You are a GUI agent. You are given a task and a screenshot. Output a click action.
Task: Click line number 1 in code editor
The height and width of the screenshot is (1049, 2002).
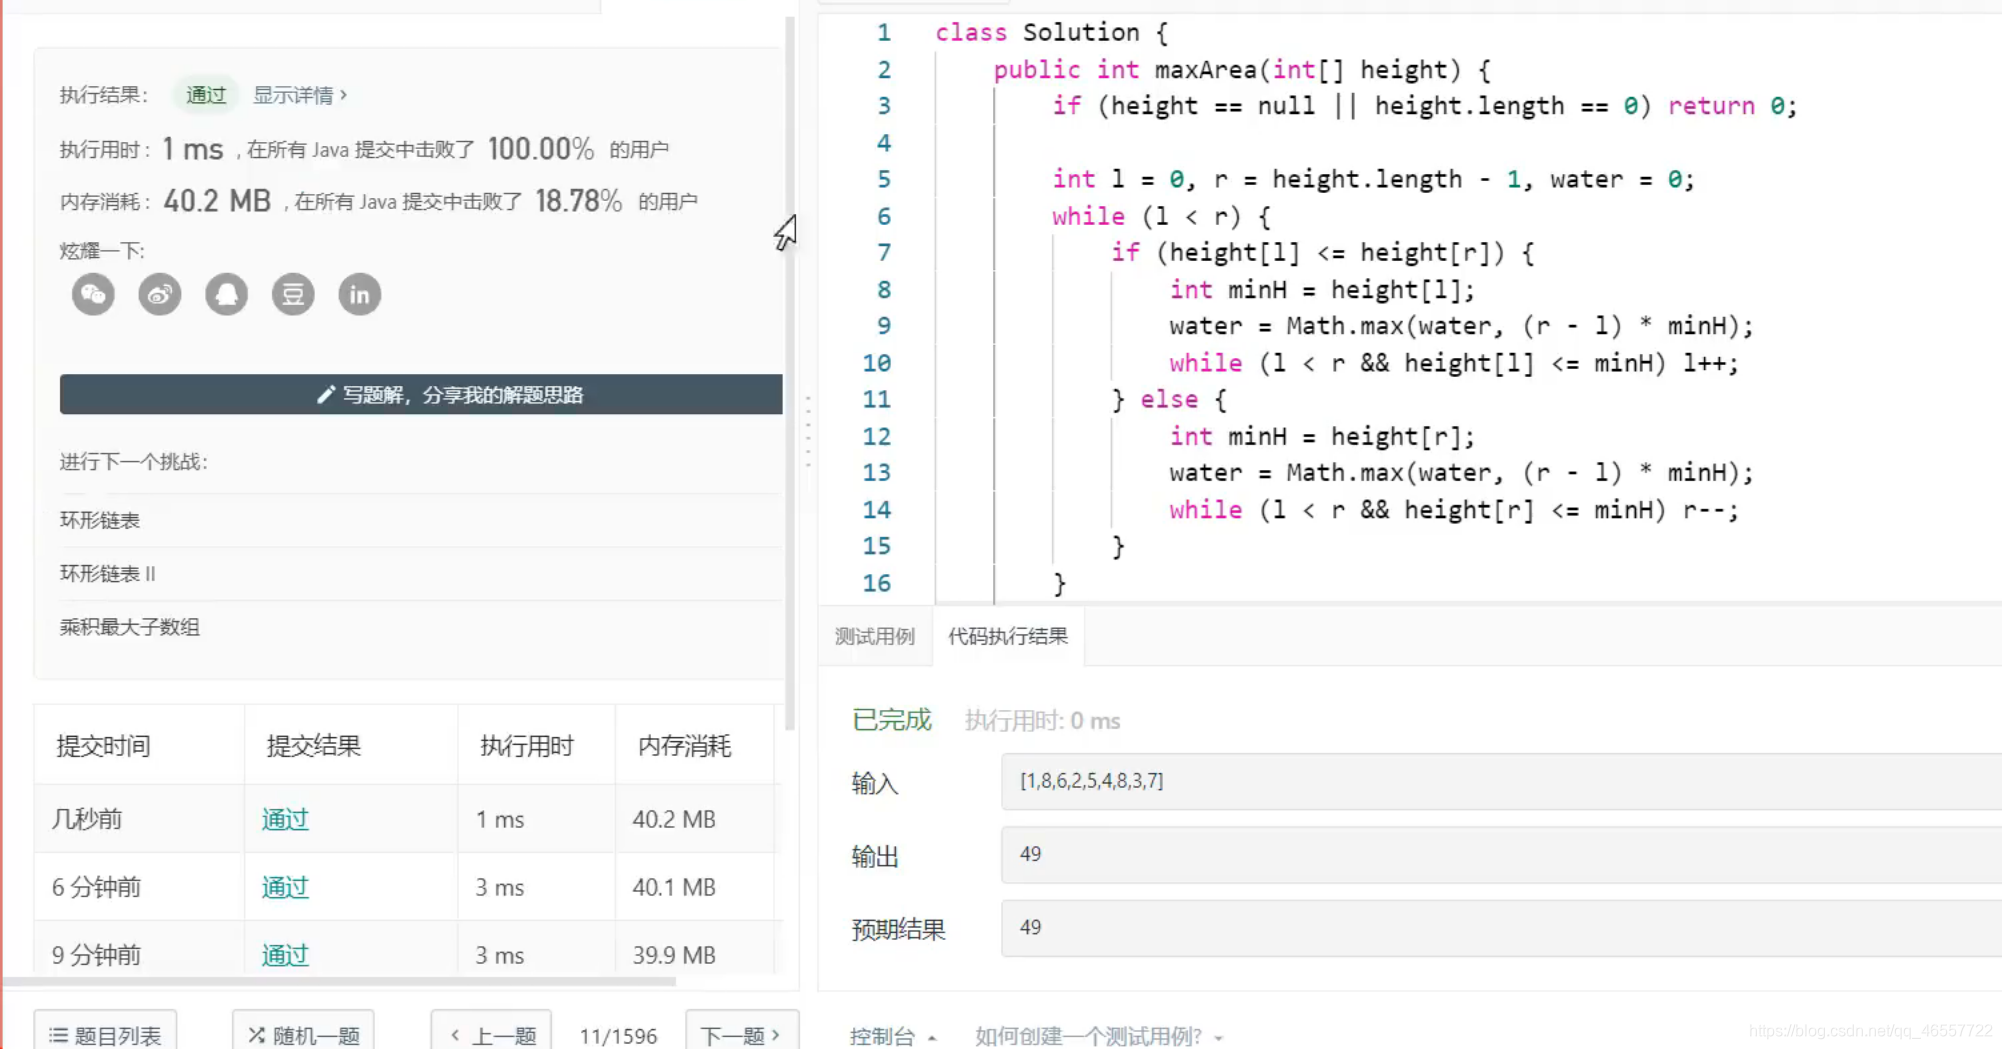(x=884, y=32)
